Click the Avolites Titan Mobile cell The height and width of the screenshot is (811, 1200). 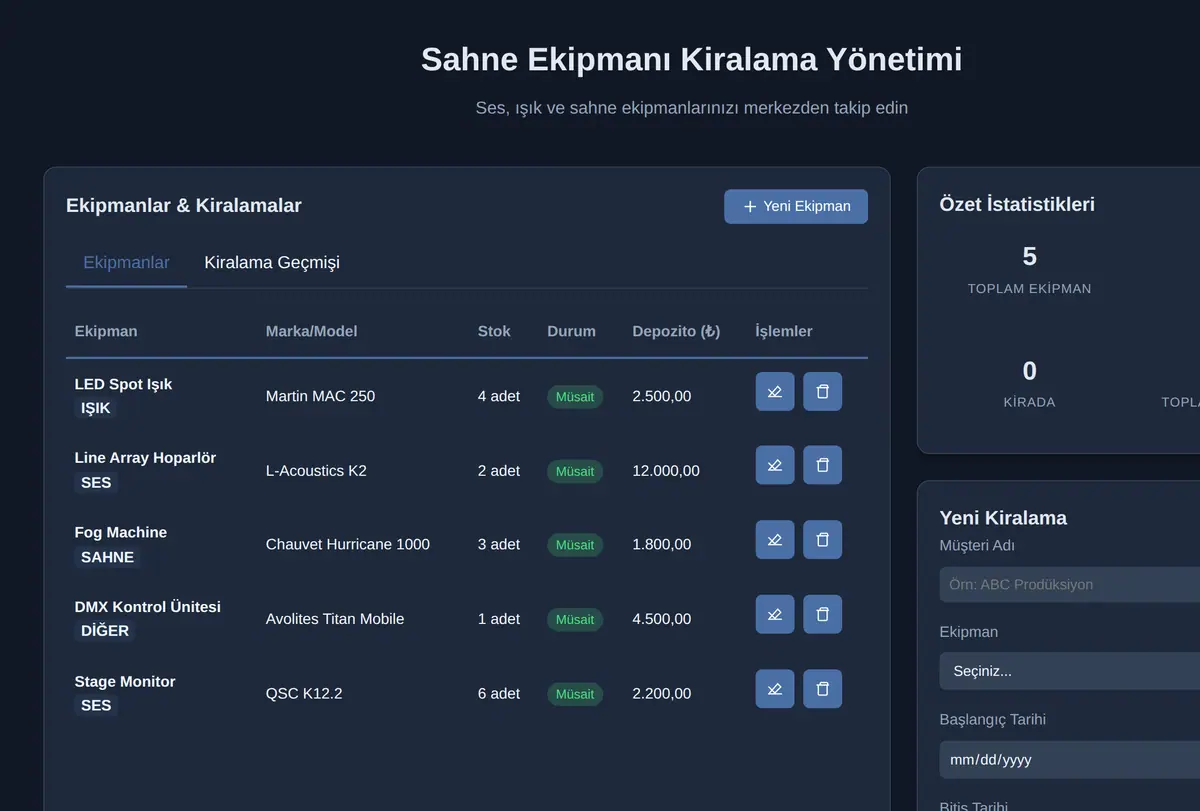[x=335, y=619]
